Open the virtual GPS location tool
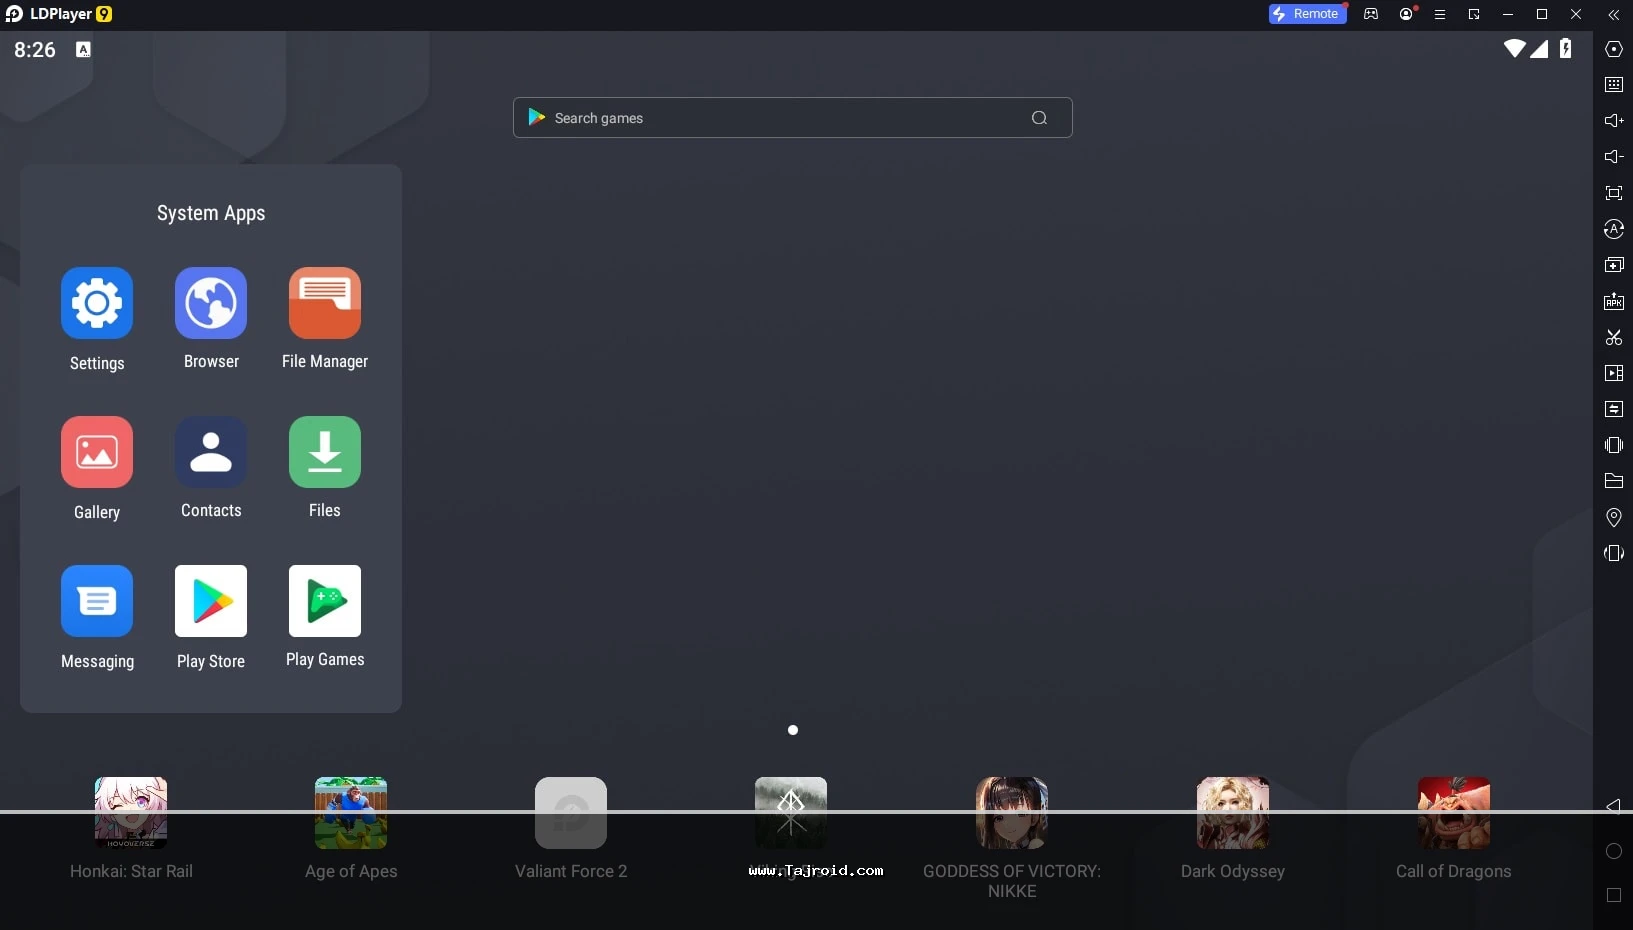The width and height of the screenshot is (1633, 930). click(1613, 517)
